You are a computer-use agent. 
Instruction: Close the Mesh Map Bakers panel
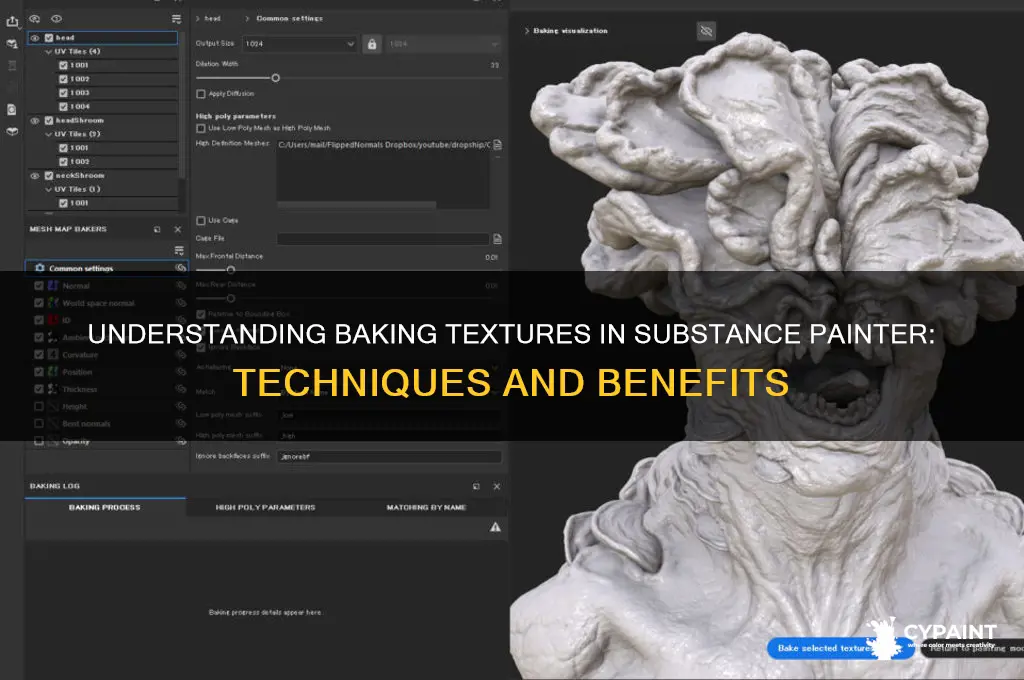click(178, 229)
